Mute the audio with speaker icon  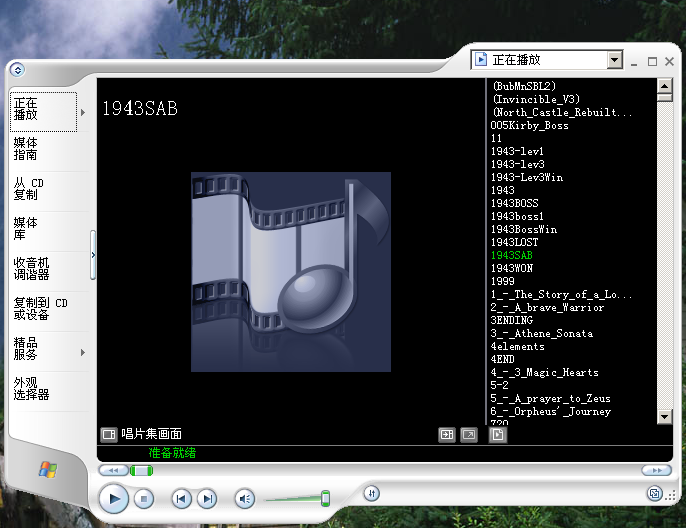pyautogui.click(x=245, y=498)
